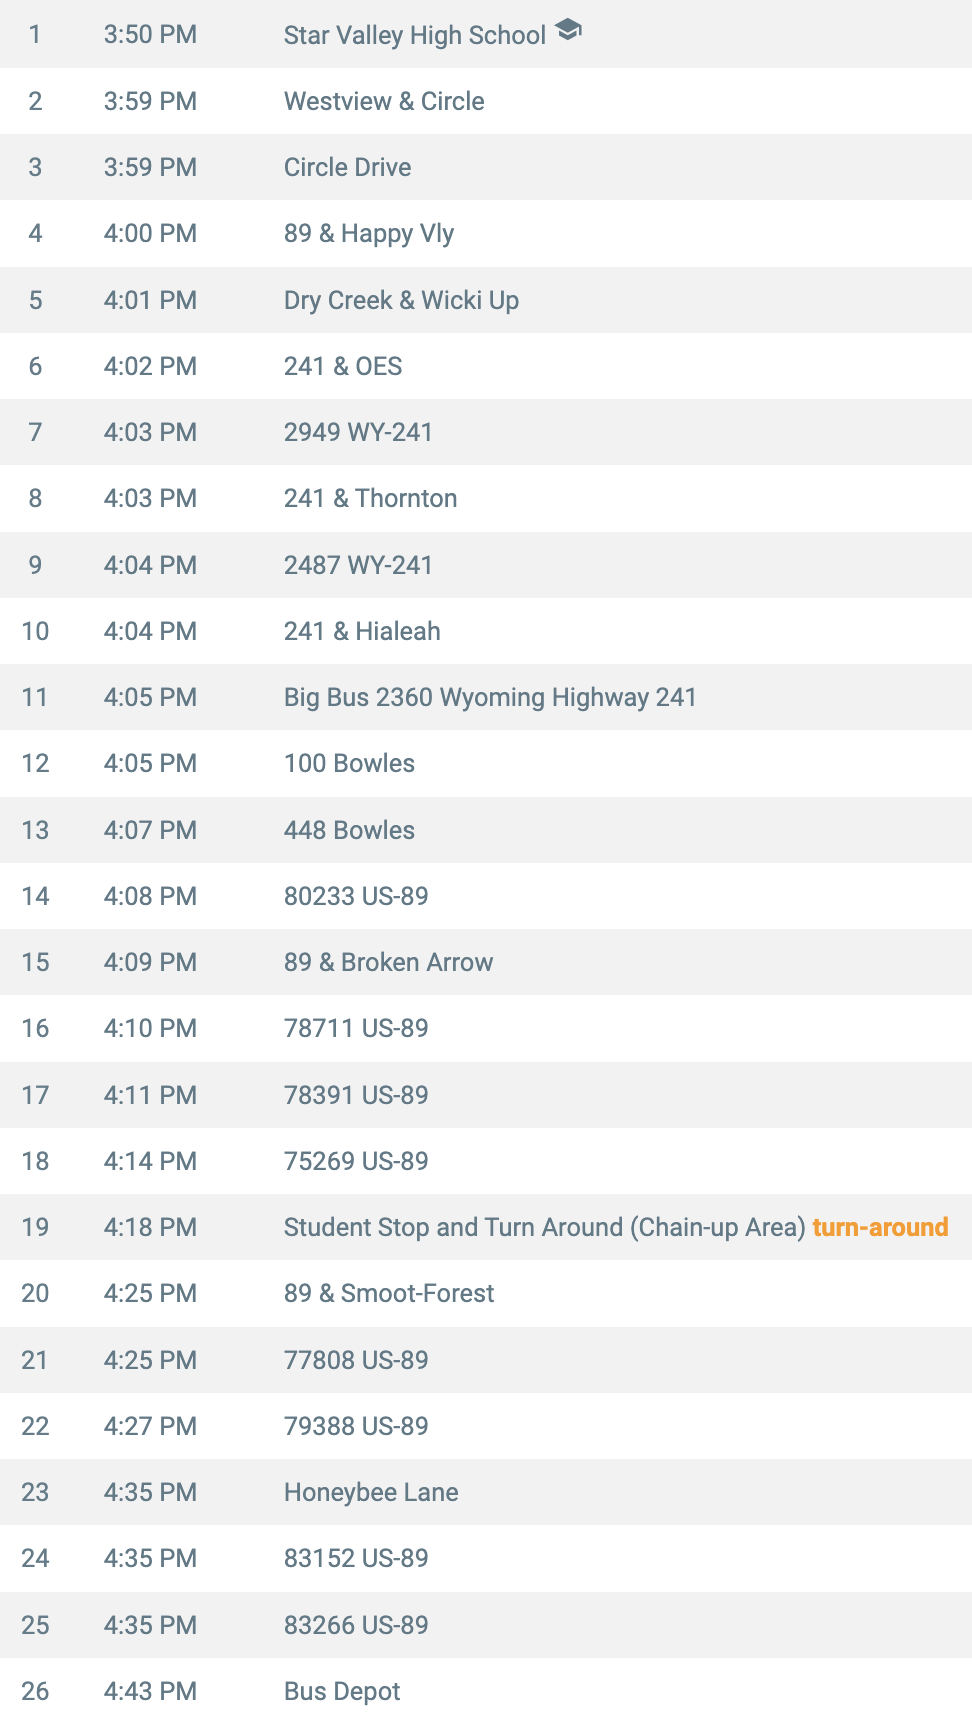Screen dimensions: 972x1734
Task: Select stop number 10, 241 & Hialeah
Action: (x=486, y=631)
